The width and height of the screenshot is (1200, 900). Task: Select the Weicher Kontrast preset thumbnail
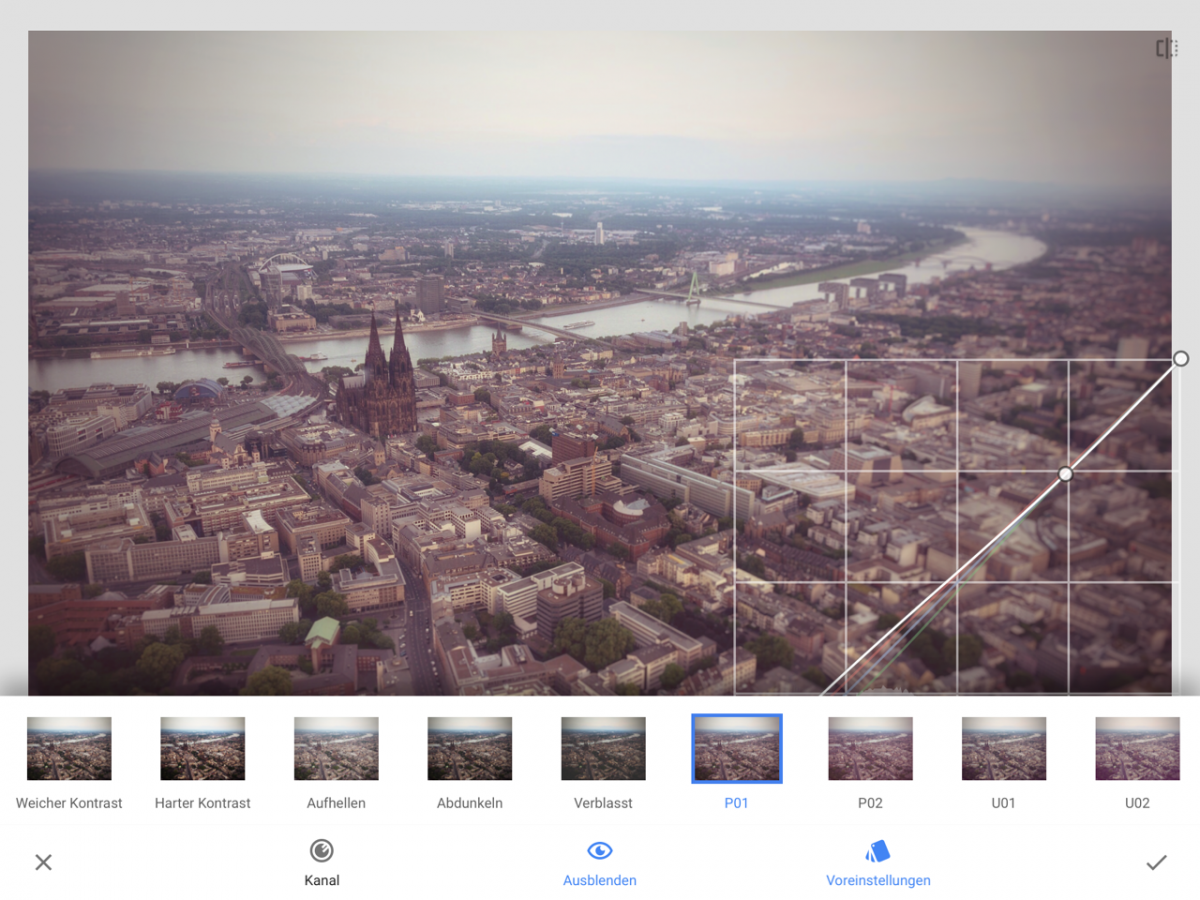click(x=69, y=749)
